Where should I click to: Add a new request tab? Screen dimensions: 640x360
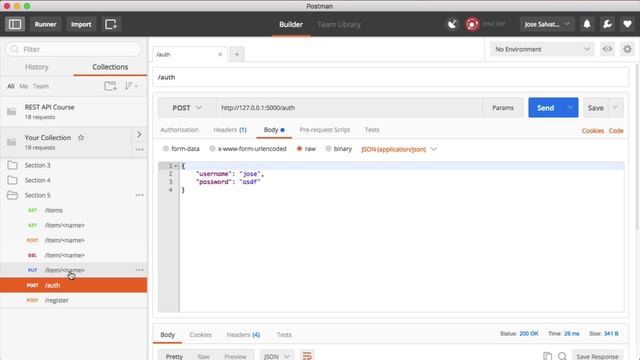click(x=237, y=54)
